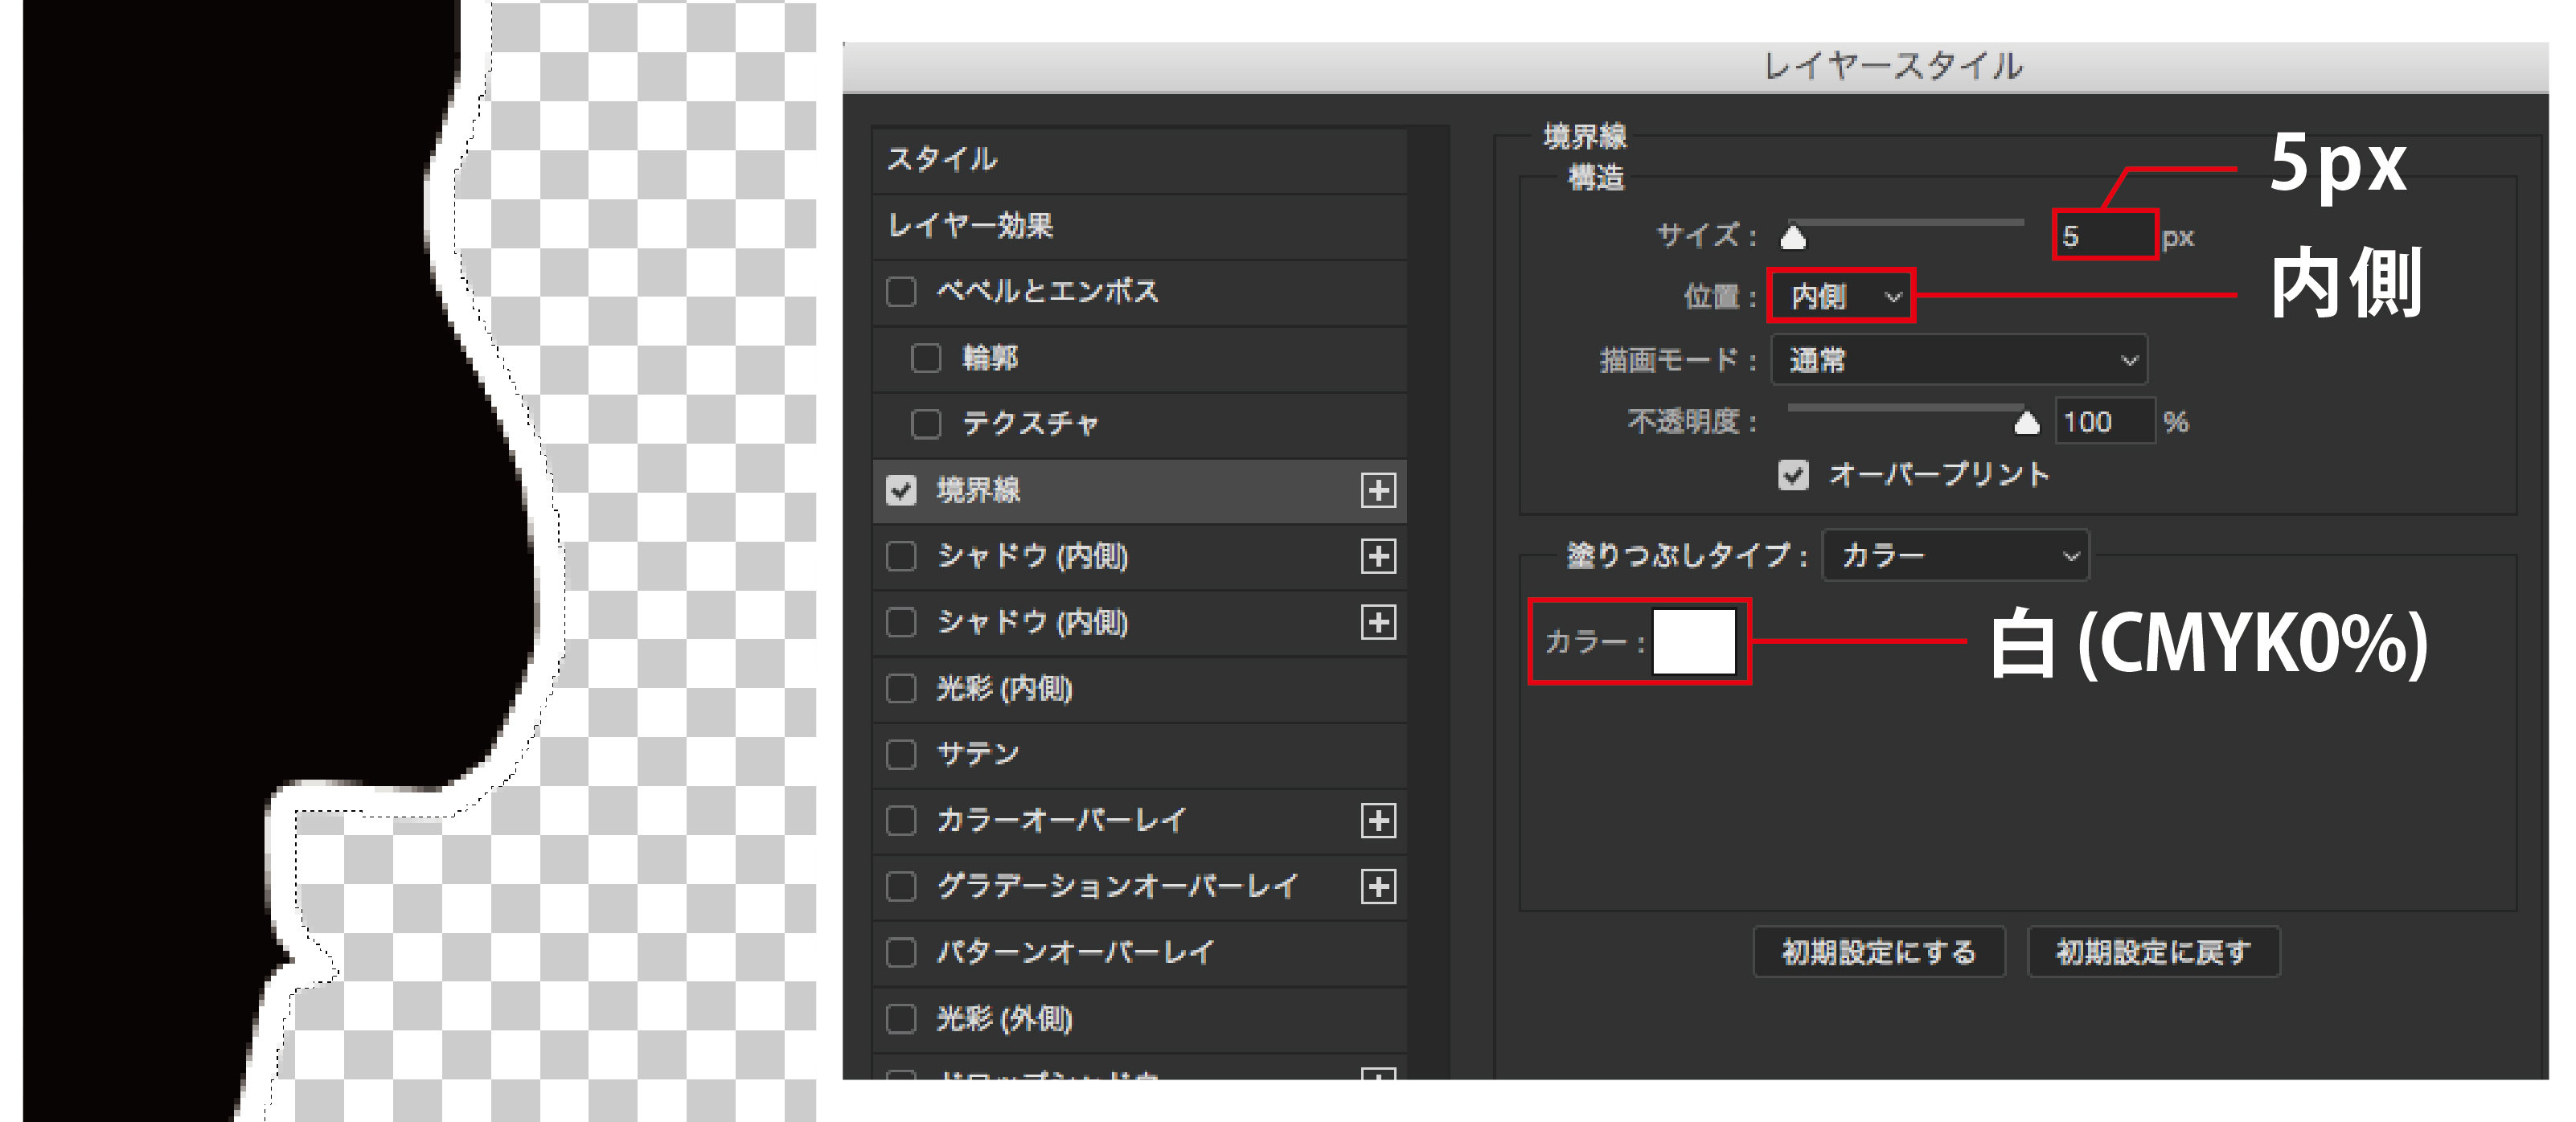2576x1122 pixels.
Task: Add another 境界線 effect with plus icon
Action: tap(1378, 490)
